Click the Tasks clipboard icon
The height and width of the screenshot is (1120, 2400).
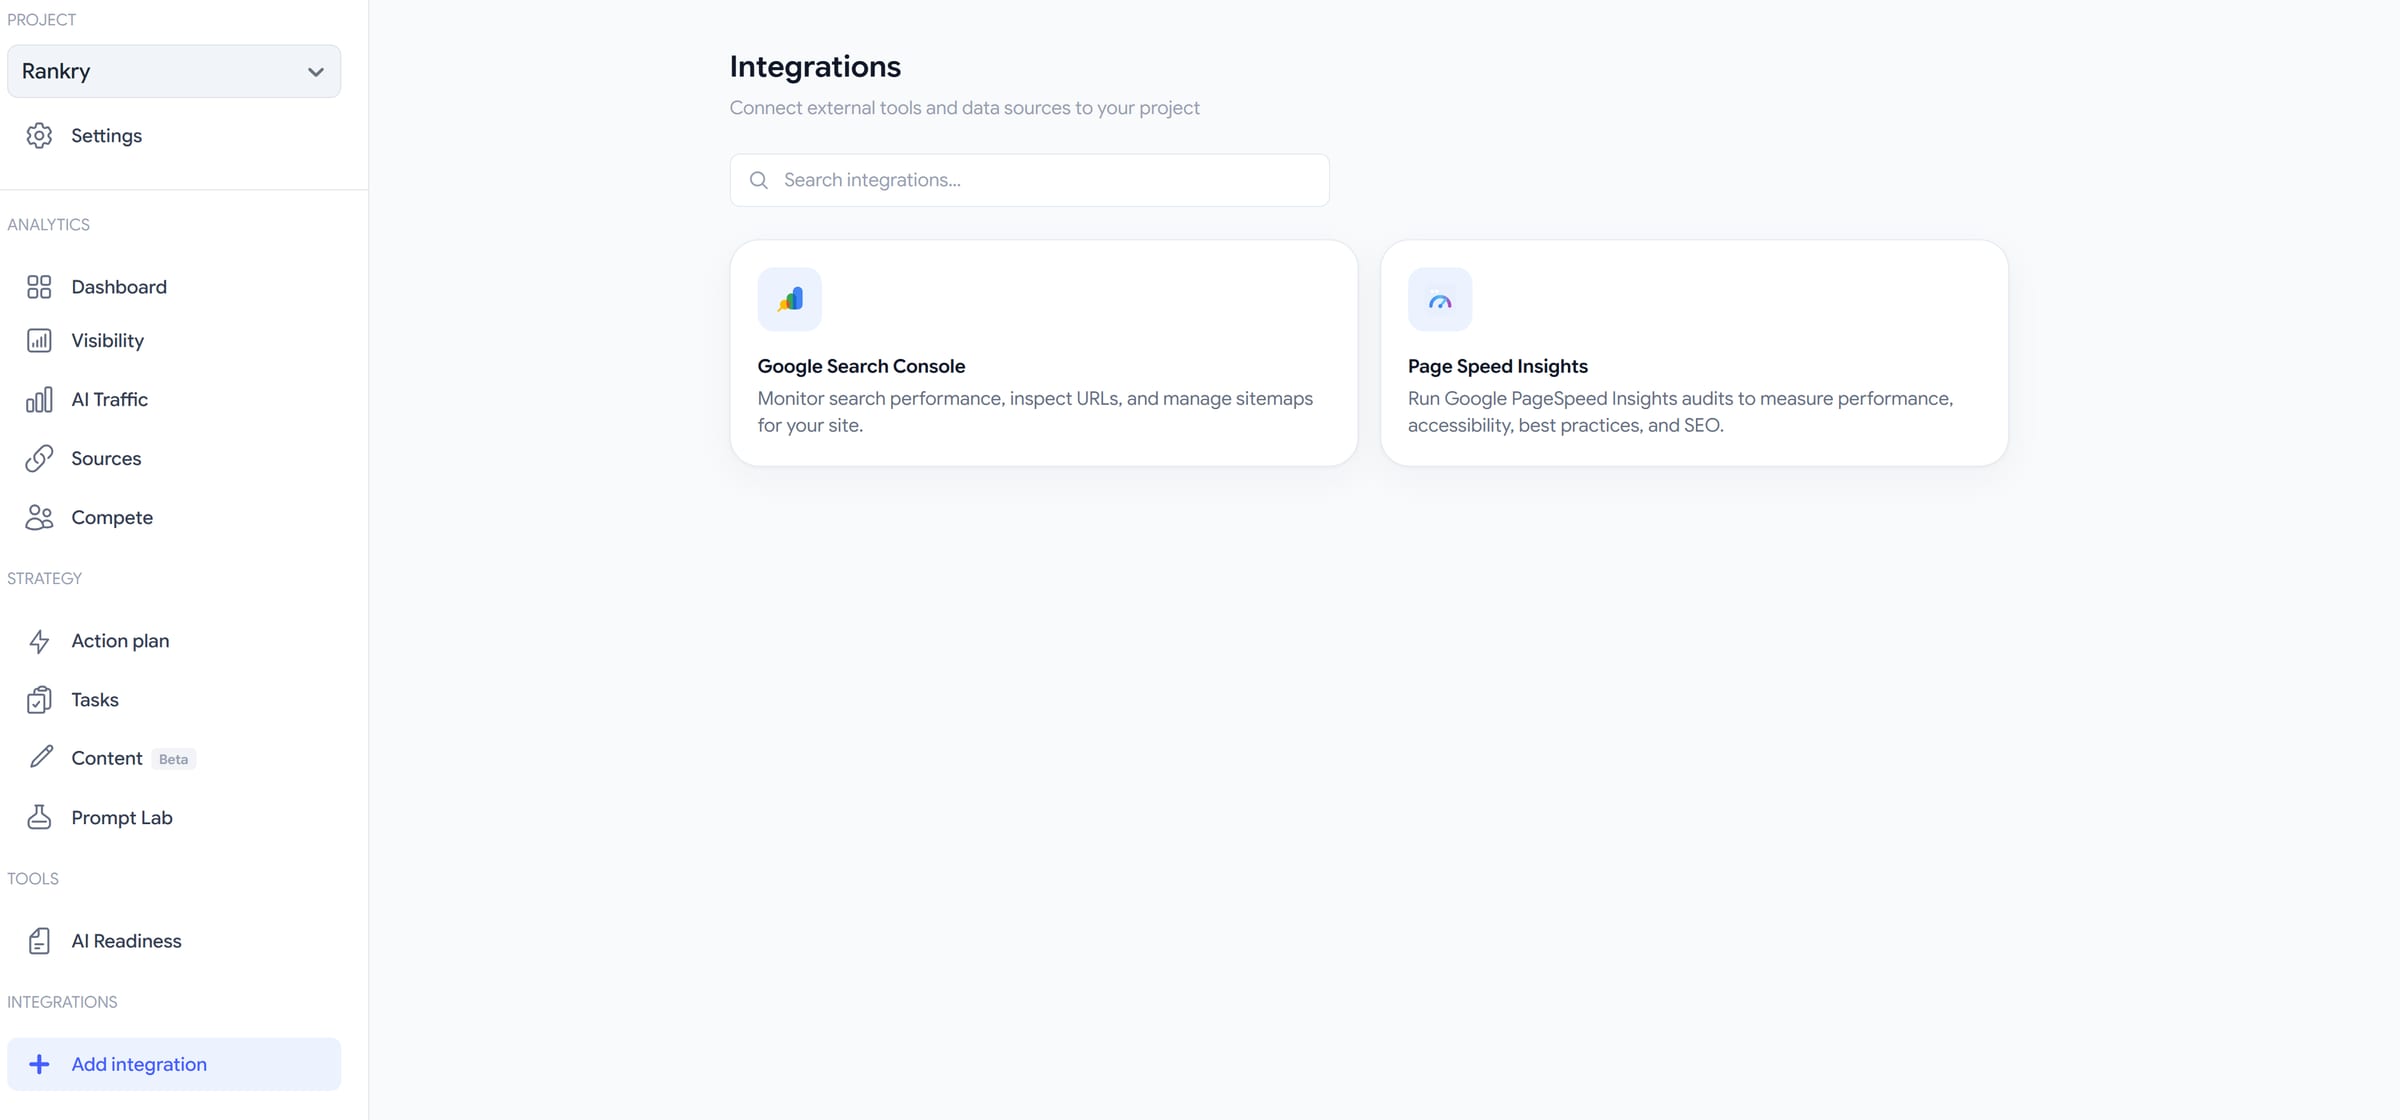[39, 700]
